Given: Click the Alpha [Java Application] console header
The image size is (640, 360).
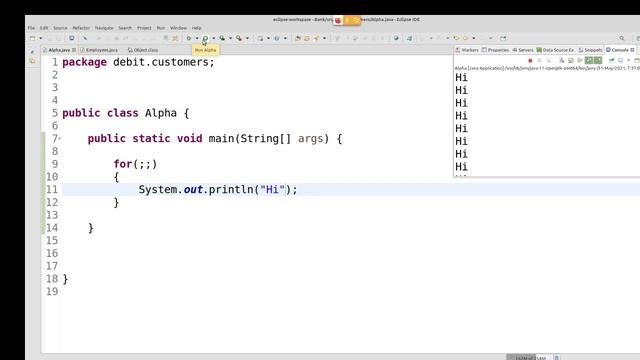Looking at the screenshot, I should click(547, 68).
